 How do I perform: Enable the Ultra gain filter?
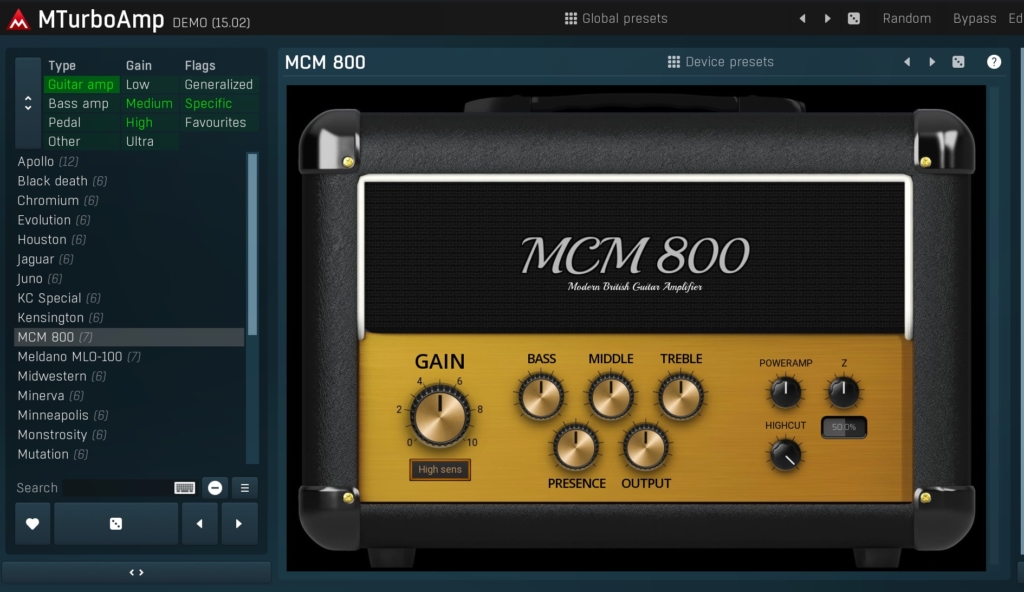(140, 141)
